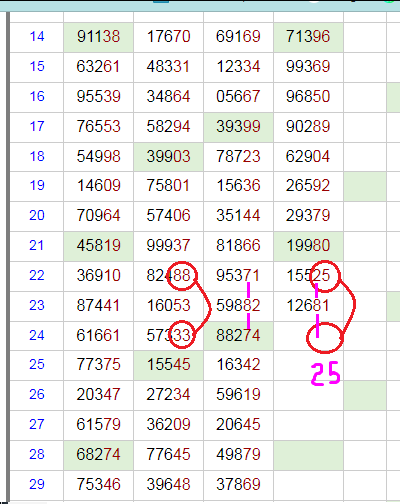The height and width of the screenshot is (504, 400).
Task: Click row number 22
Action: (x=37, y=276)
